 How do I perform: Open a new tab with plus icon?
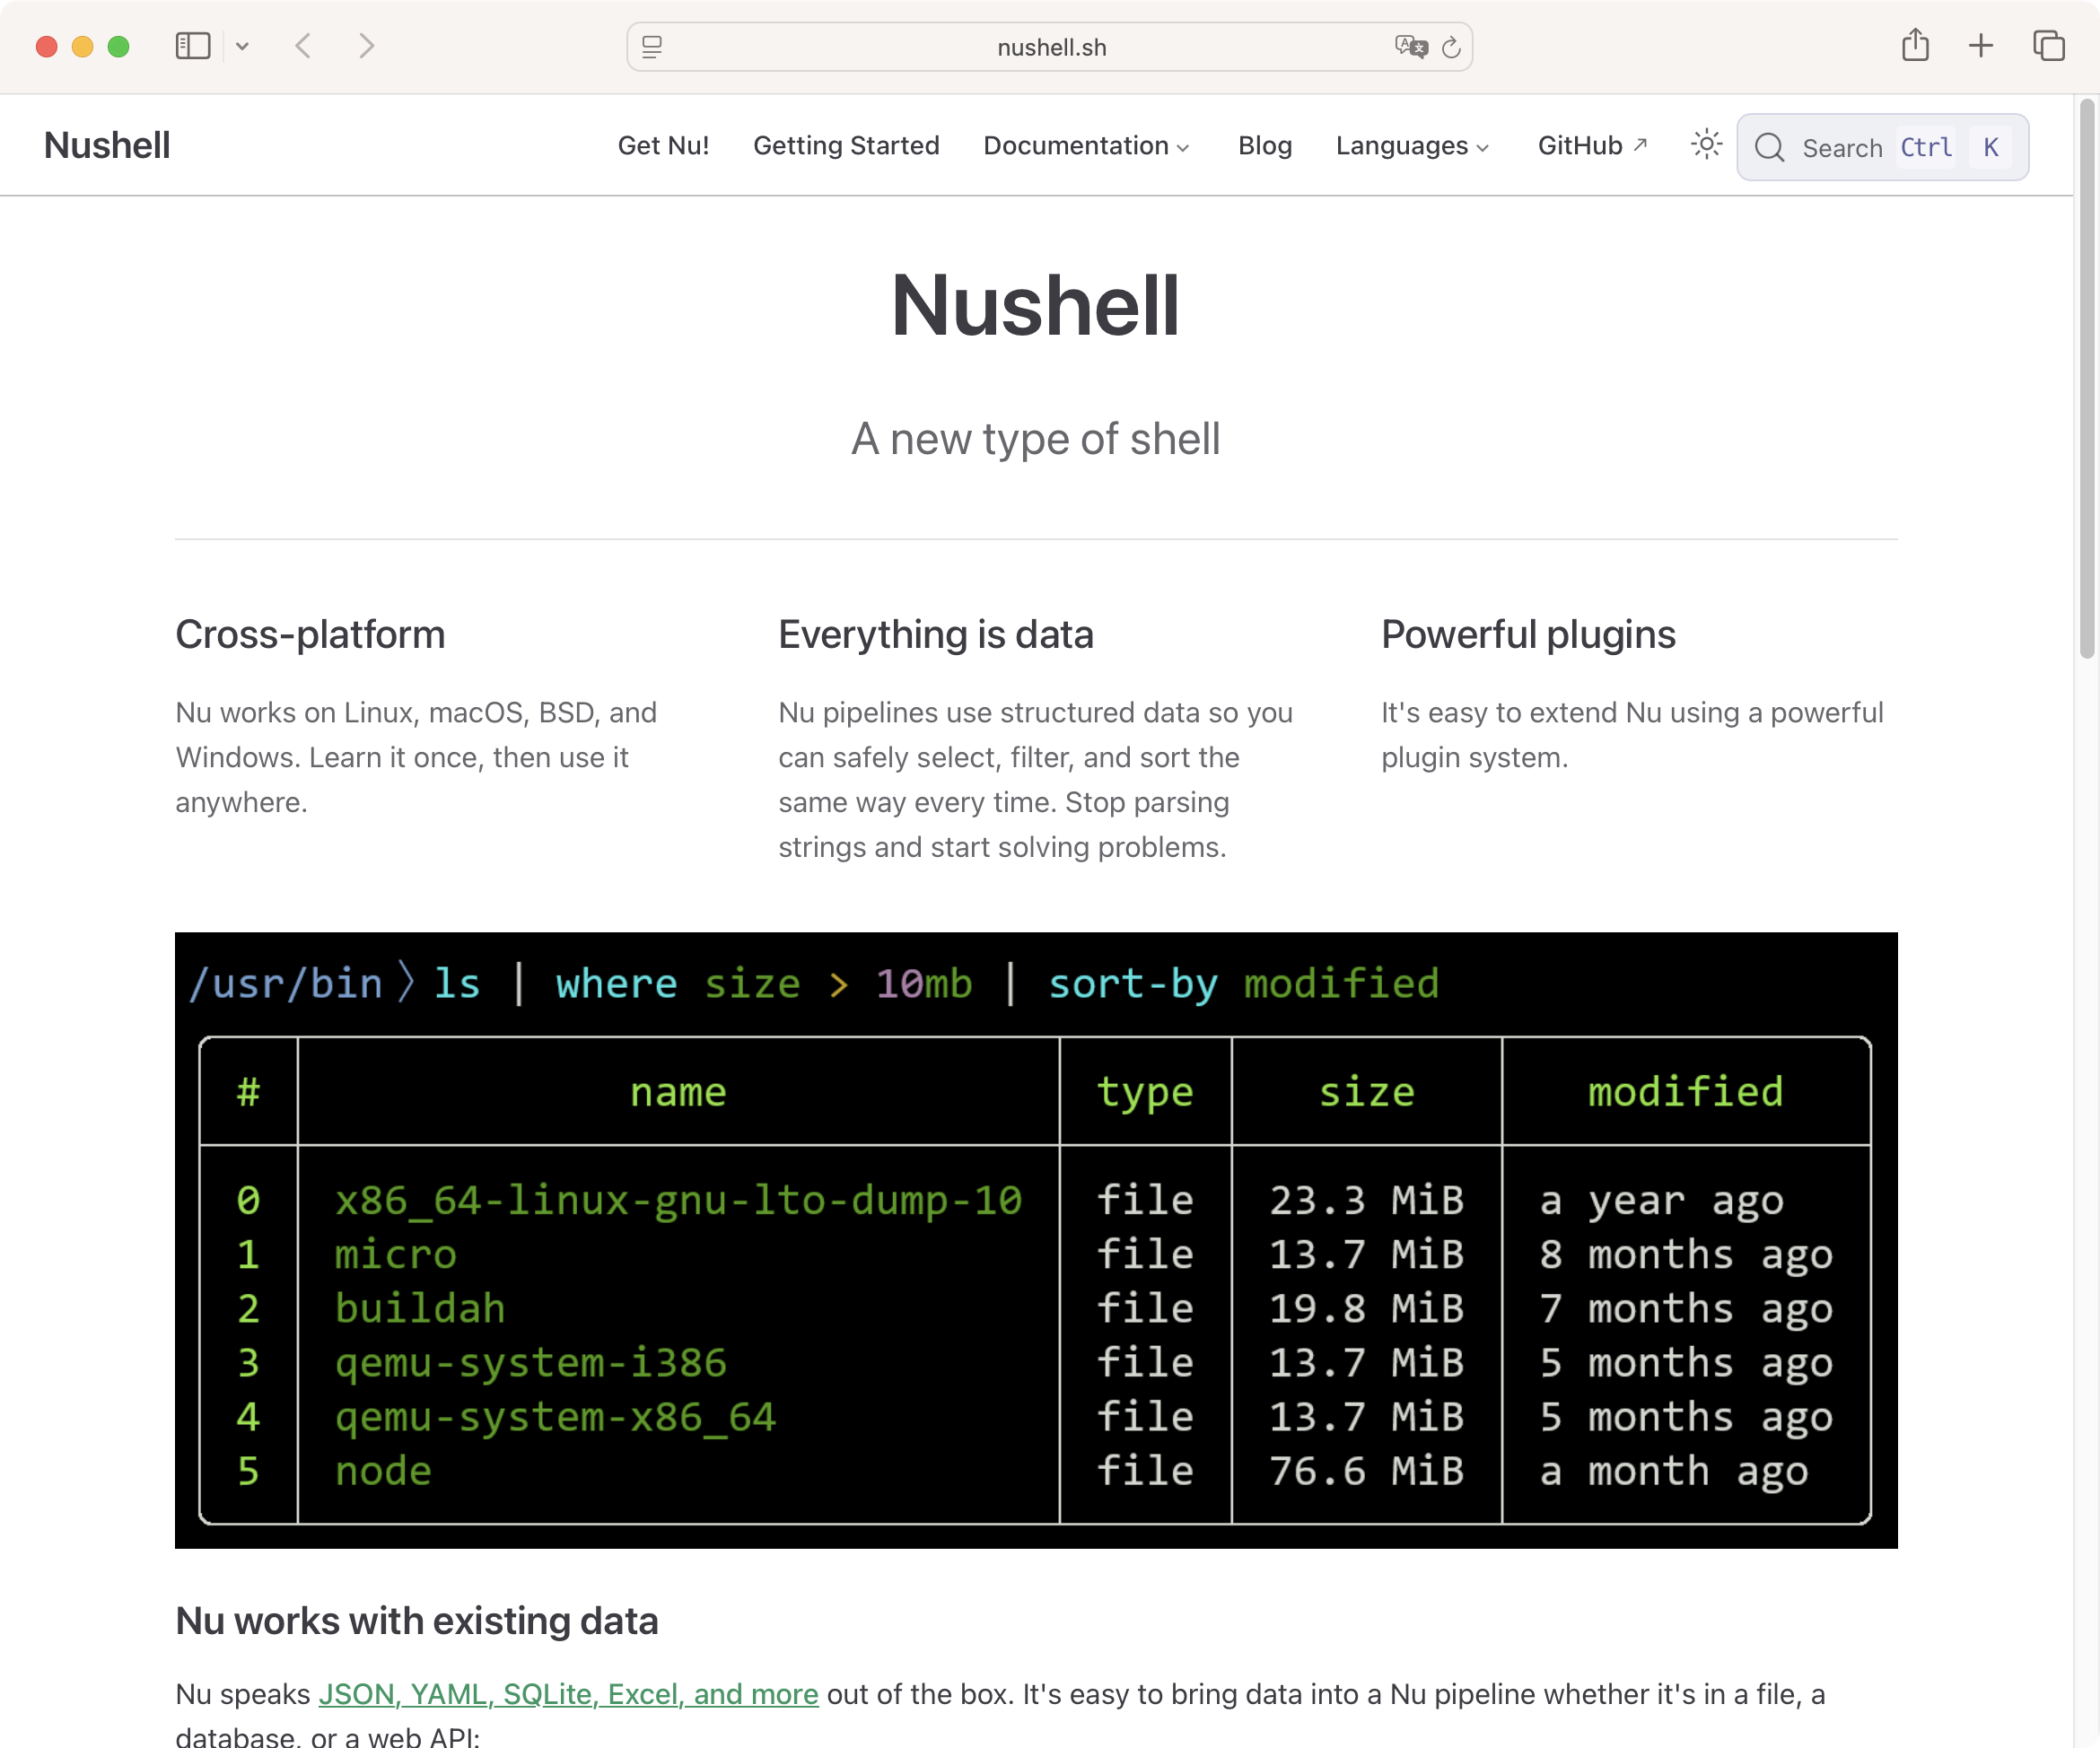[x=1980, y=46]
